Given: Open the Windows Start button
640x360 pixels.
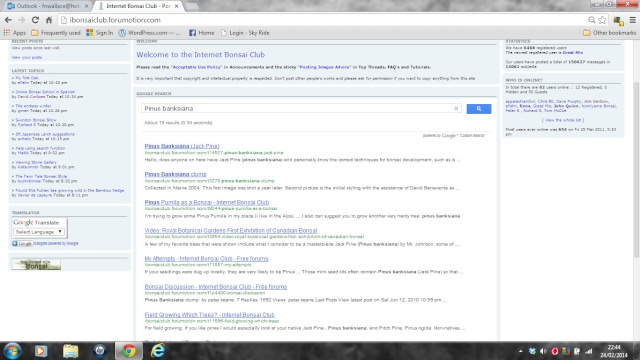Looking at the screenshot, I should pyautogui.click(x=12, y=351).
